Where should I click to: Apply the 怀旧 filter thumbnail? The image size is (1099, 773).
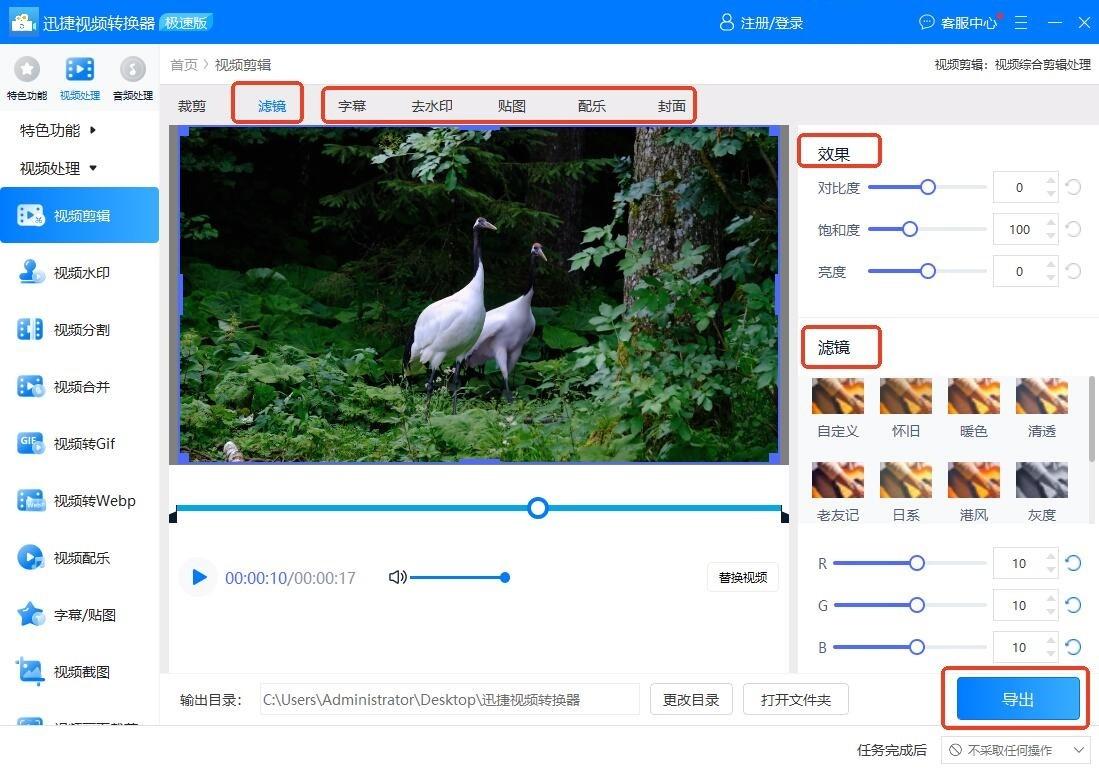pos(905,397)
